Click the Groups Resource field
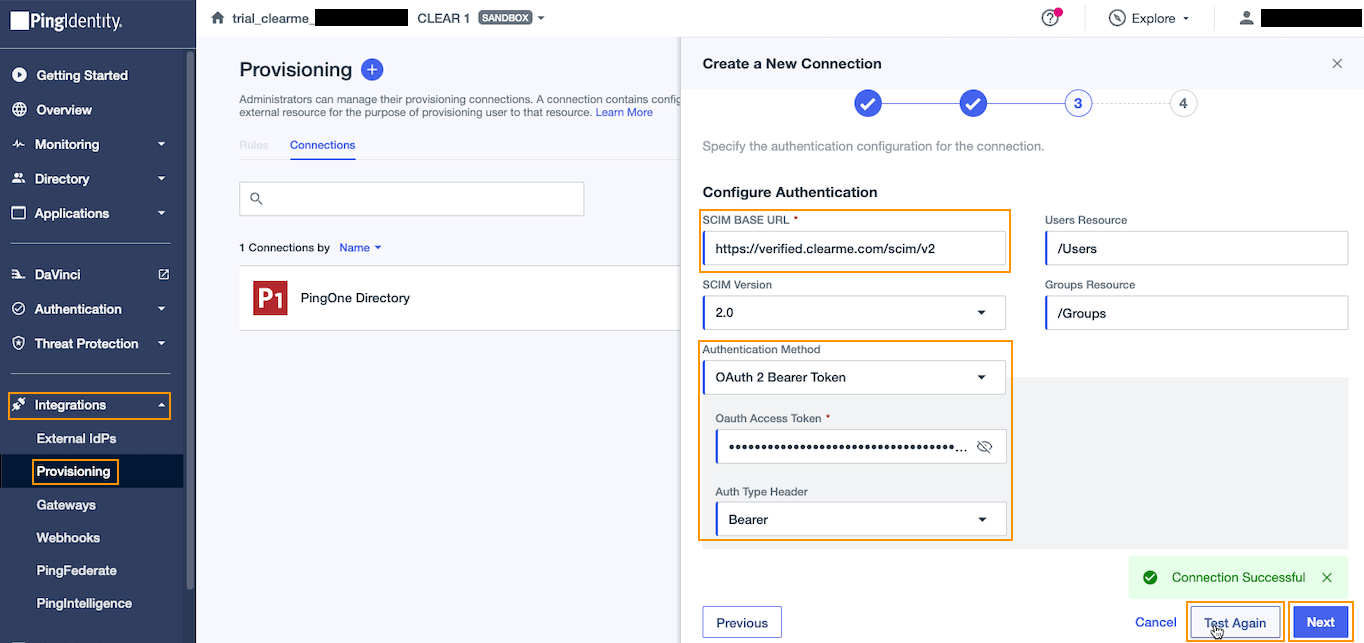 (x=1196, y=312)
